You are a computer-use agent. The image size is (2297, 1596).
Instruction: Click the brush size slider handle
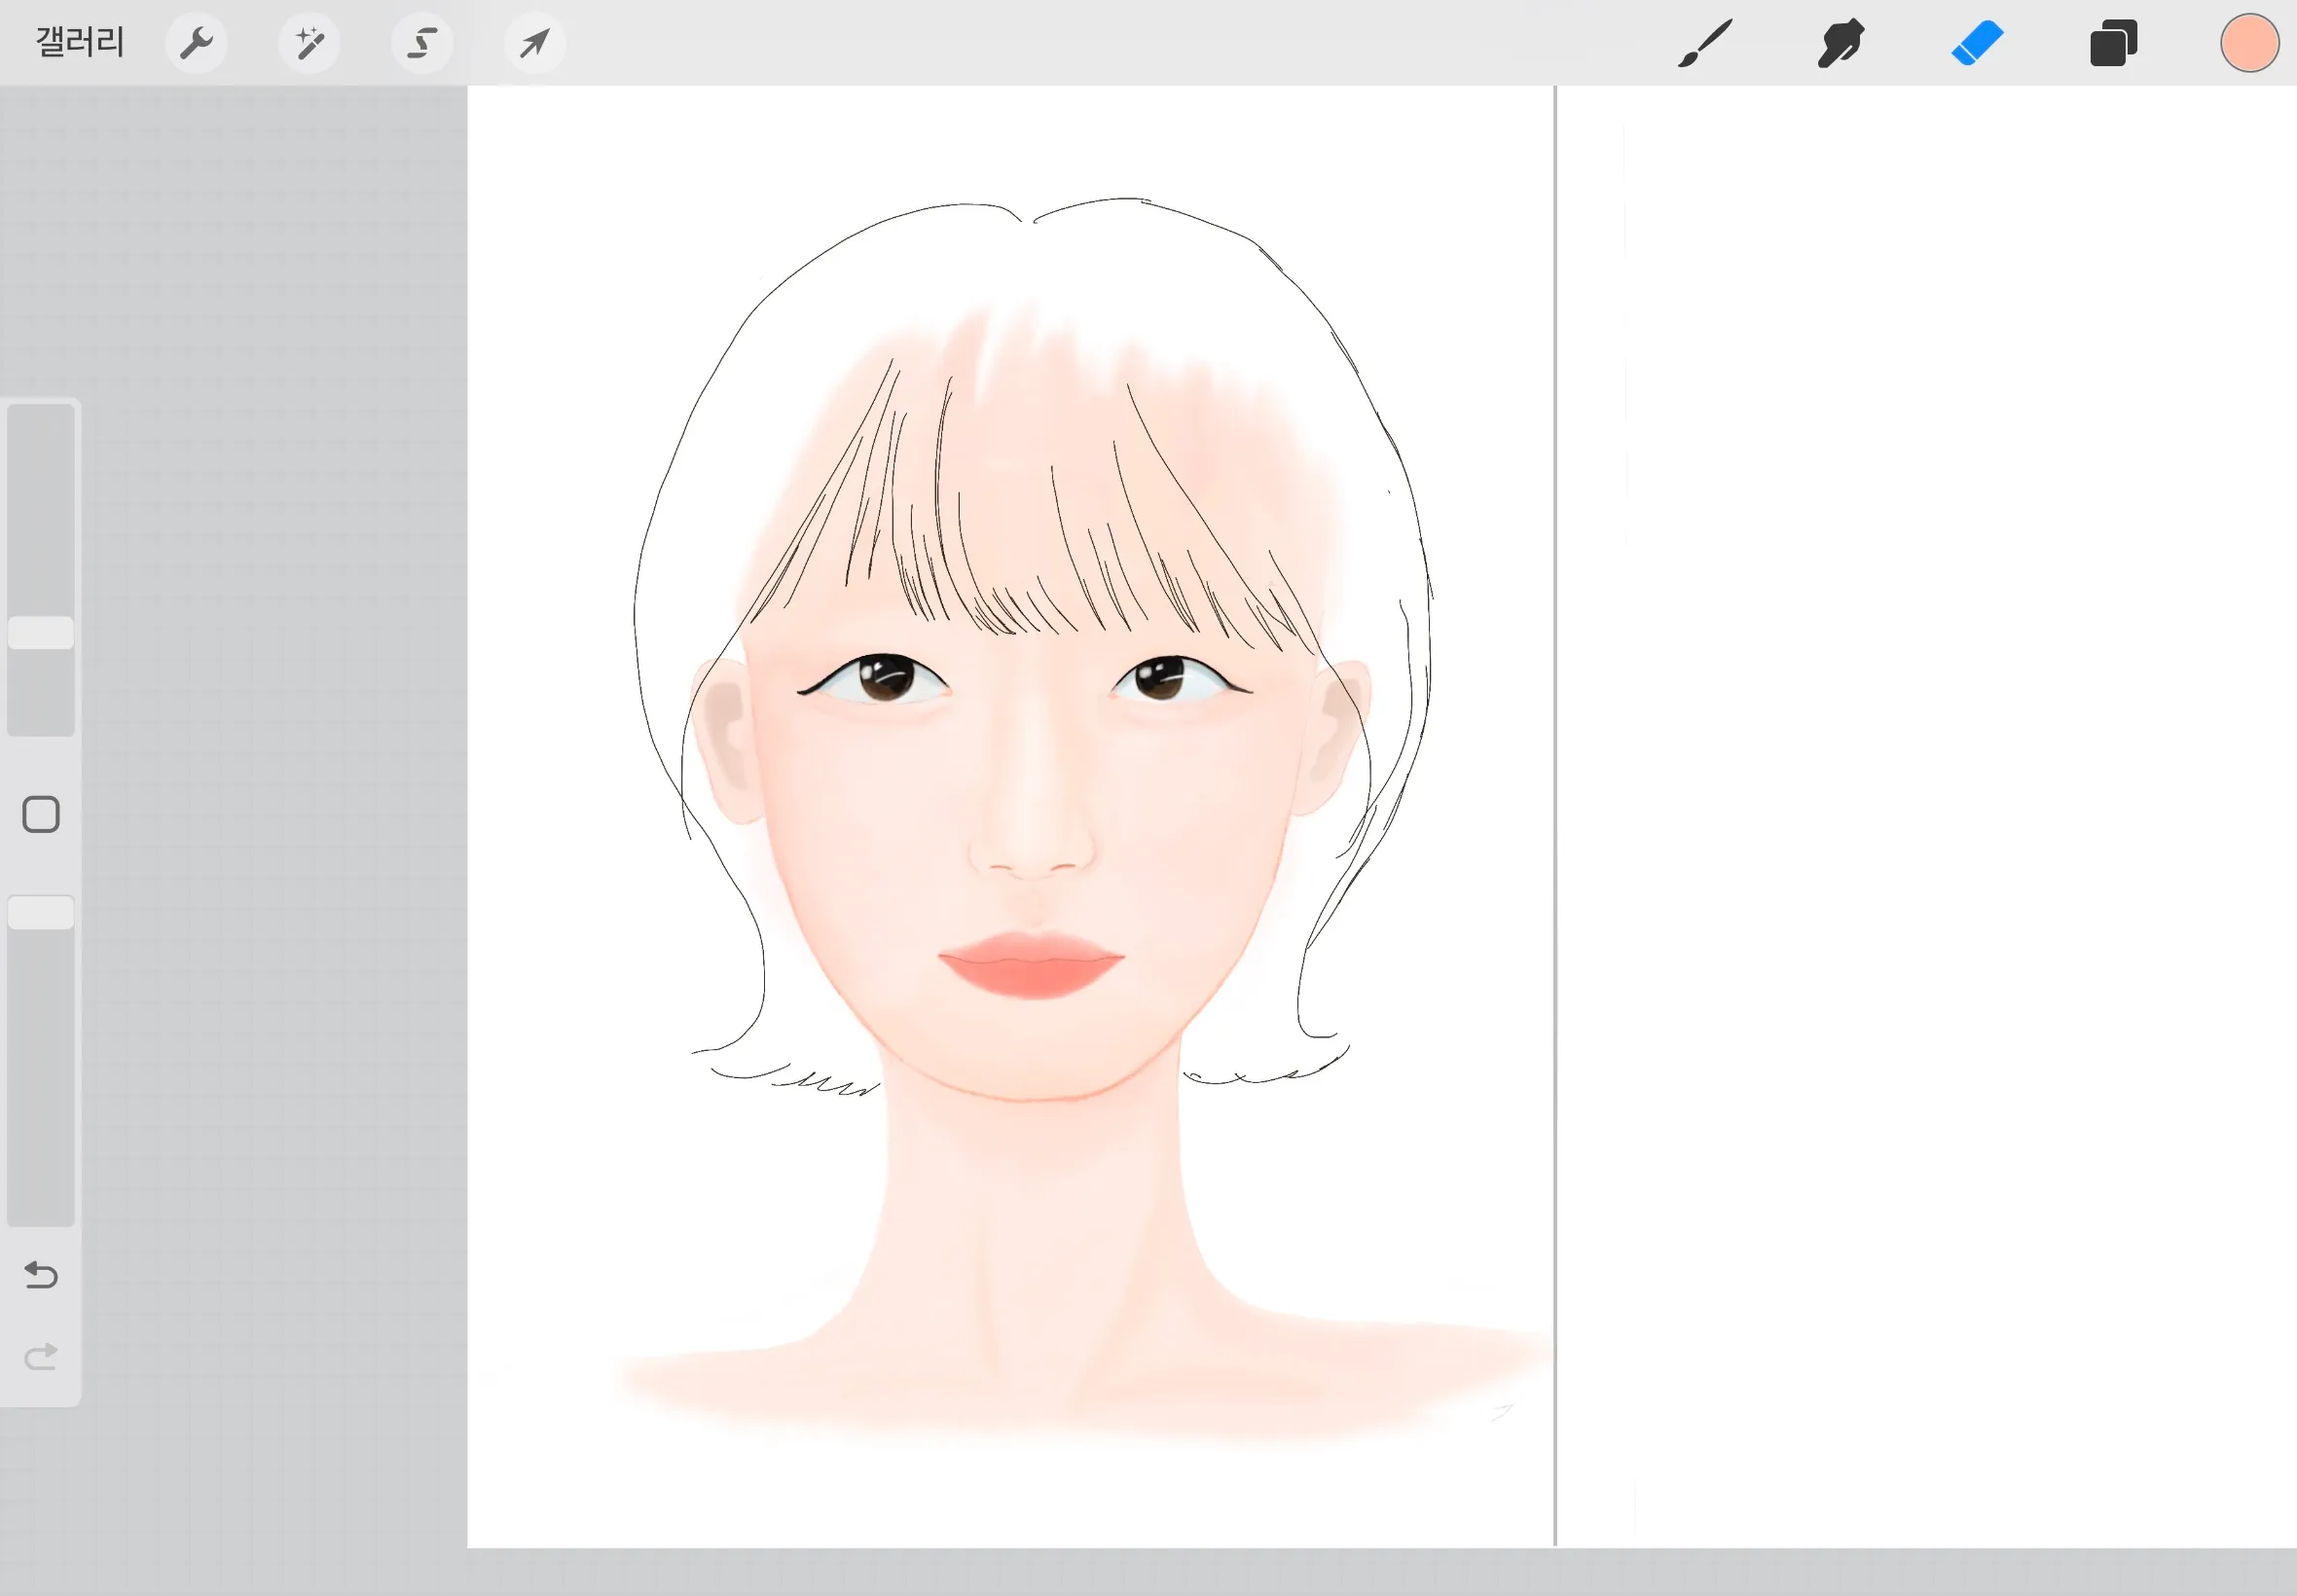41,632
